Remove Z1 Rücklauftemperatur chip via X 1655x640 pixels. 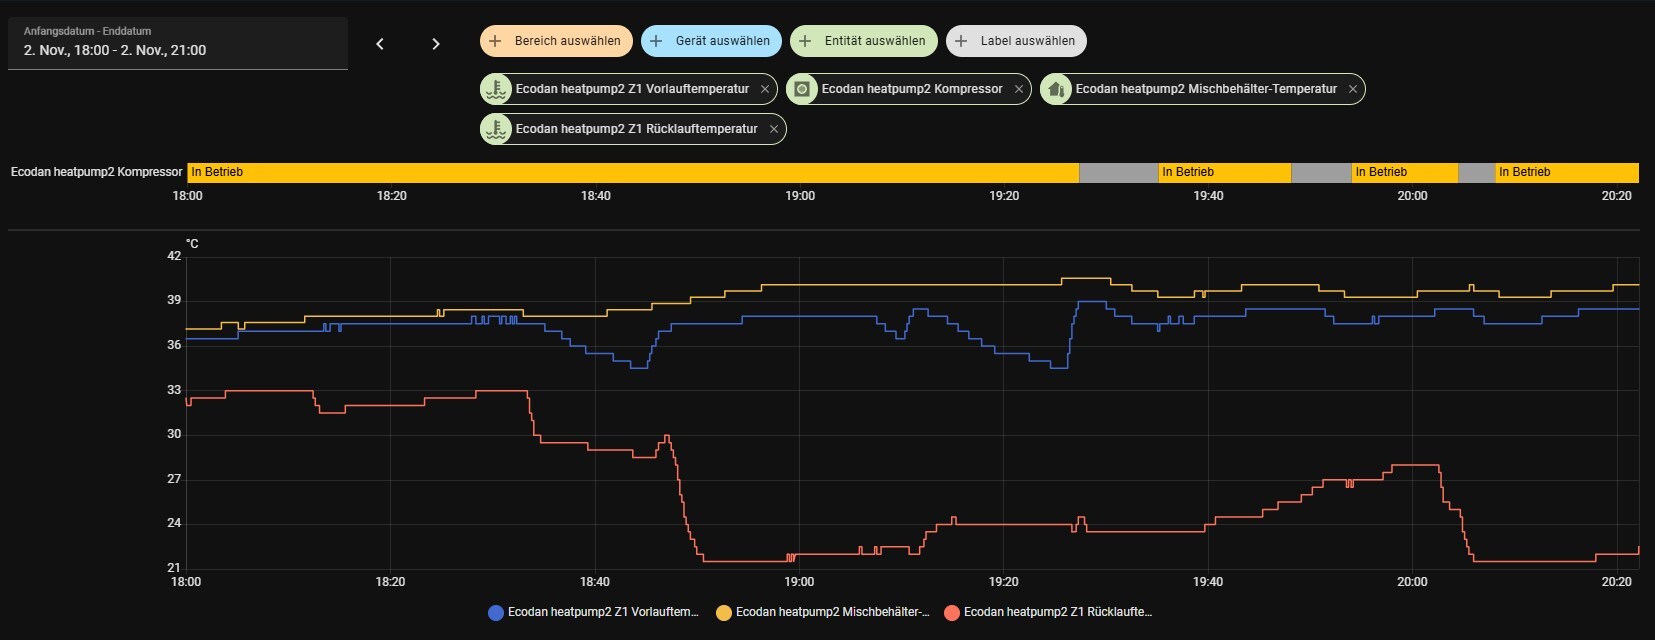[x=774, y=129]
